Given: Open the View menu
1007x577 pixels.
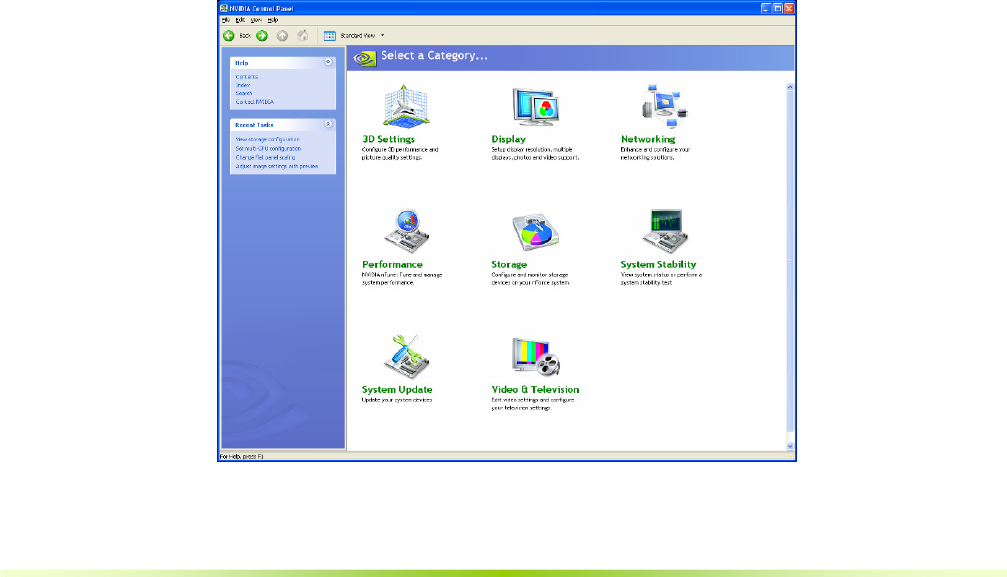Looking at the screenshot, I should tap(256, 20).
